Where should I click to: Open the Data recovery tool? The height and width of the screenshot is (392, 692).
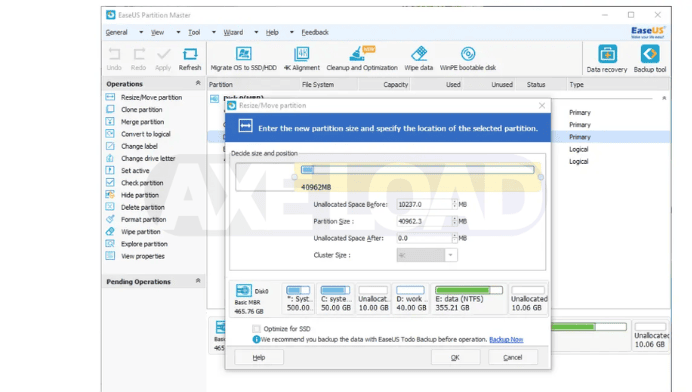[x=607, y=59]
